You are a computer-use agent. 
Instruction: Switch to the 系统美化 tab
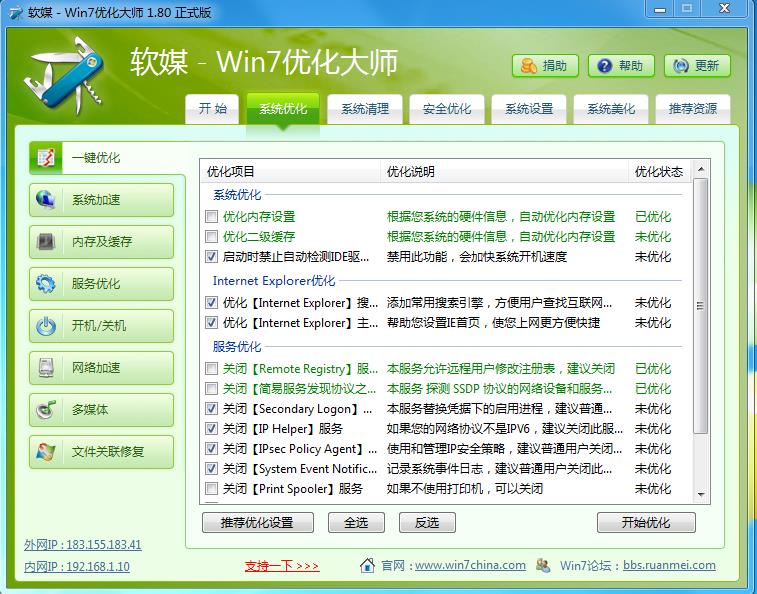[611, 109]
